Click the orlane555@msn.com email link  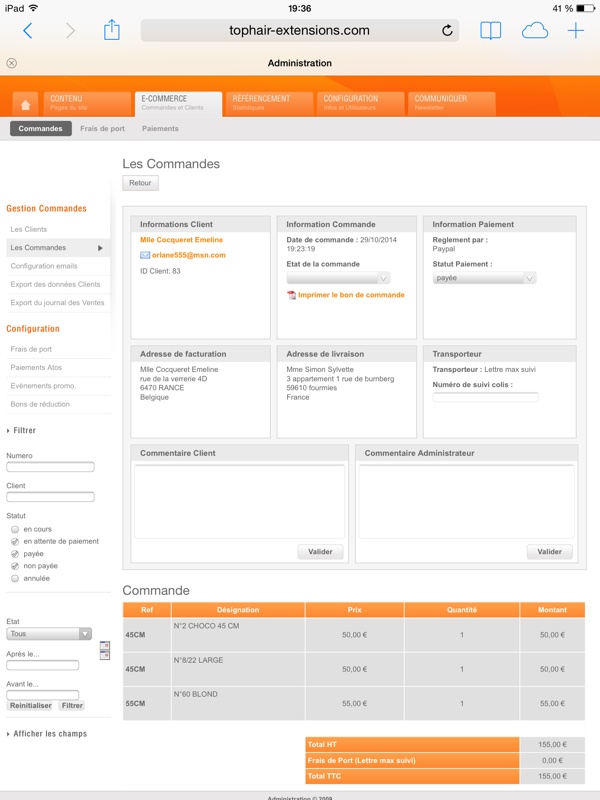[188, 255]
